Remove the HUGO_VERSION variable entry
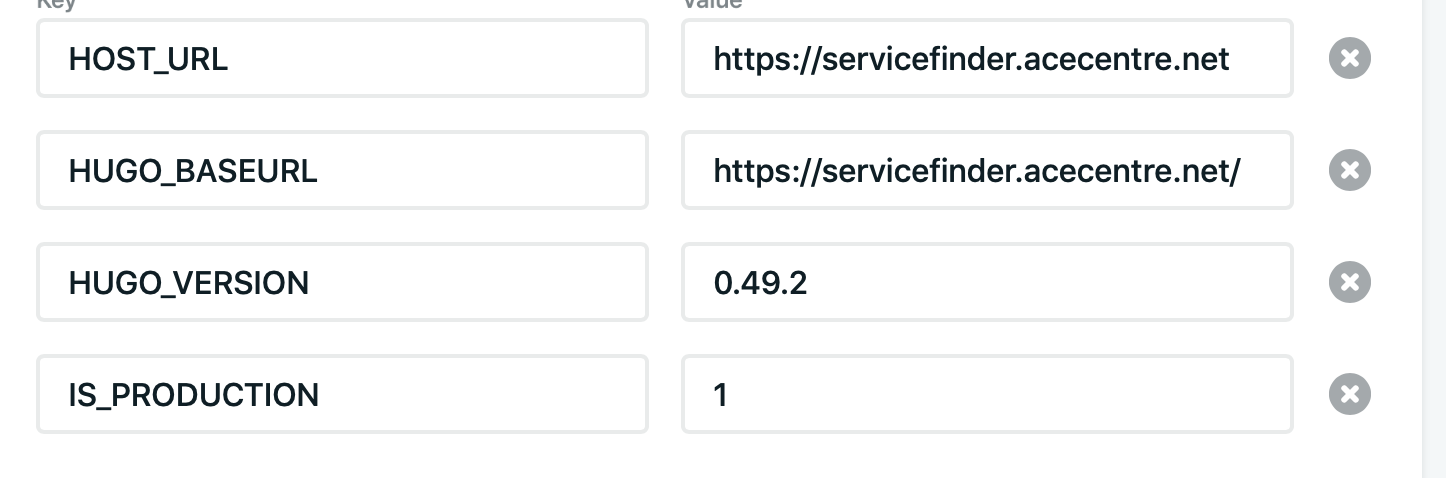This screenshot has width=1446, height=478. [x=1349, y=282]
